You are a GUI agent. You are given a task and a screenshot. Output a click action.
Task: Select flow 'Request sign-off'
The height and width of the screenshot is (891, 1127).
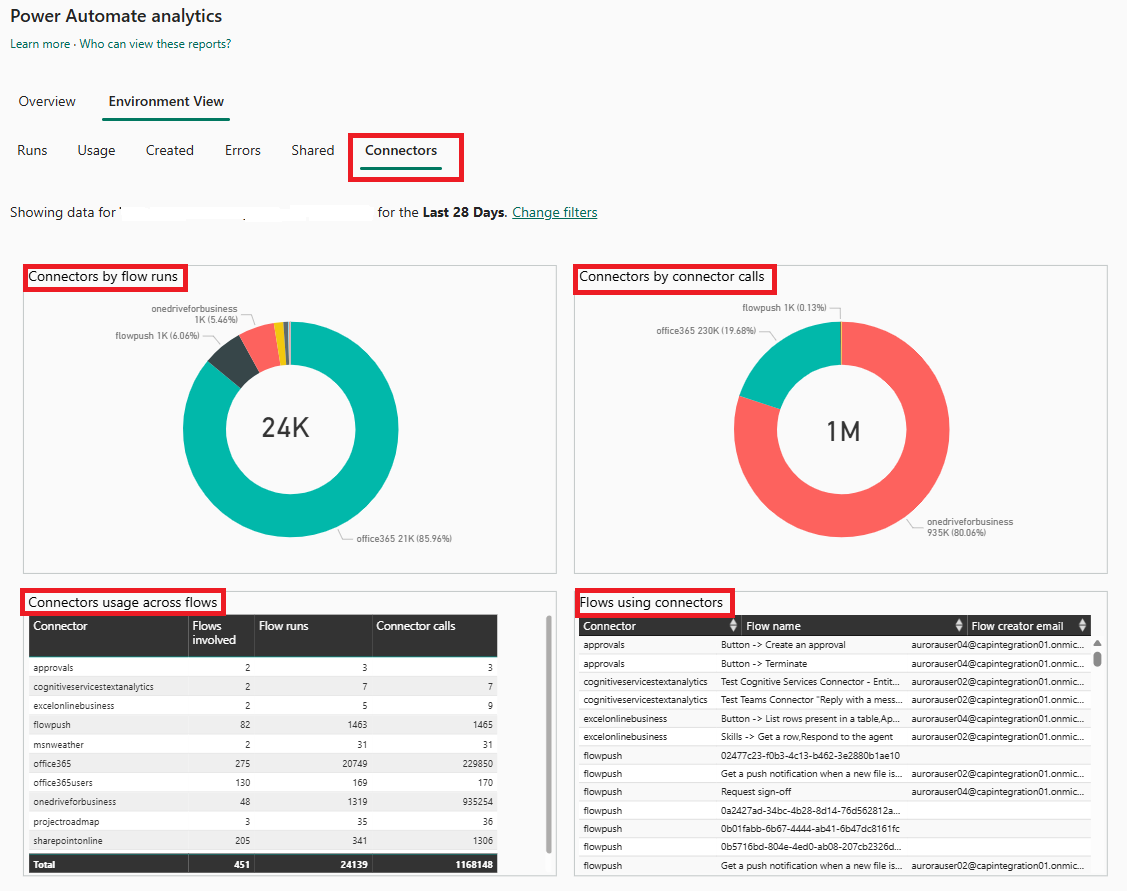pos(755,792)
